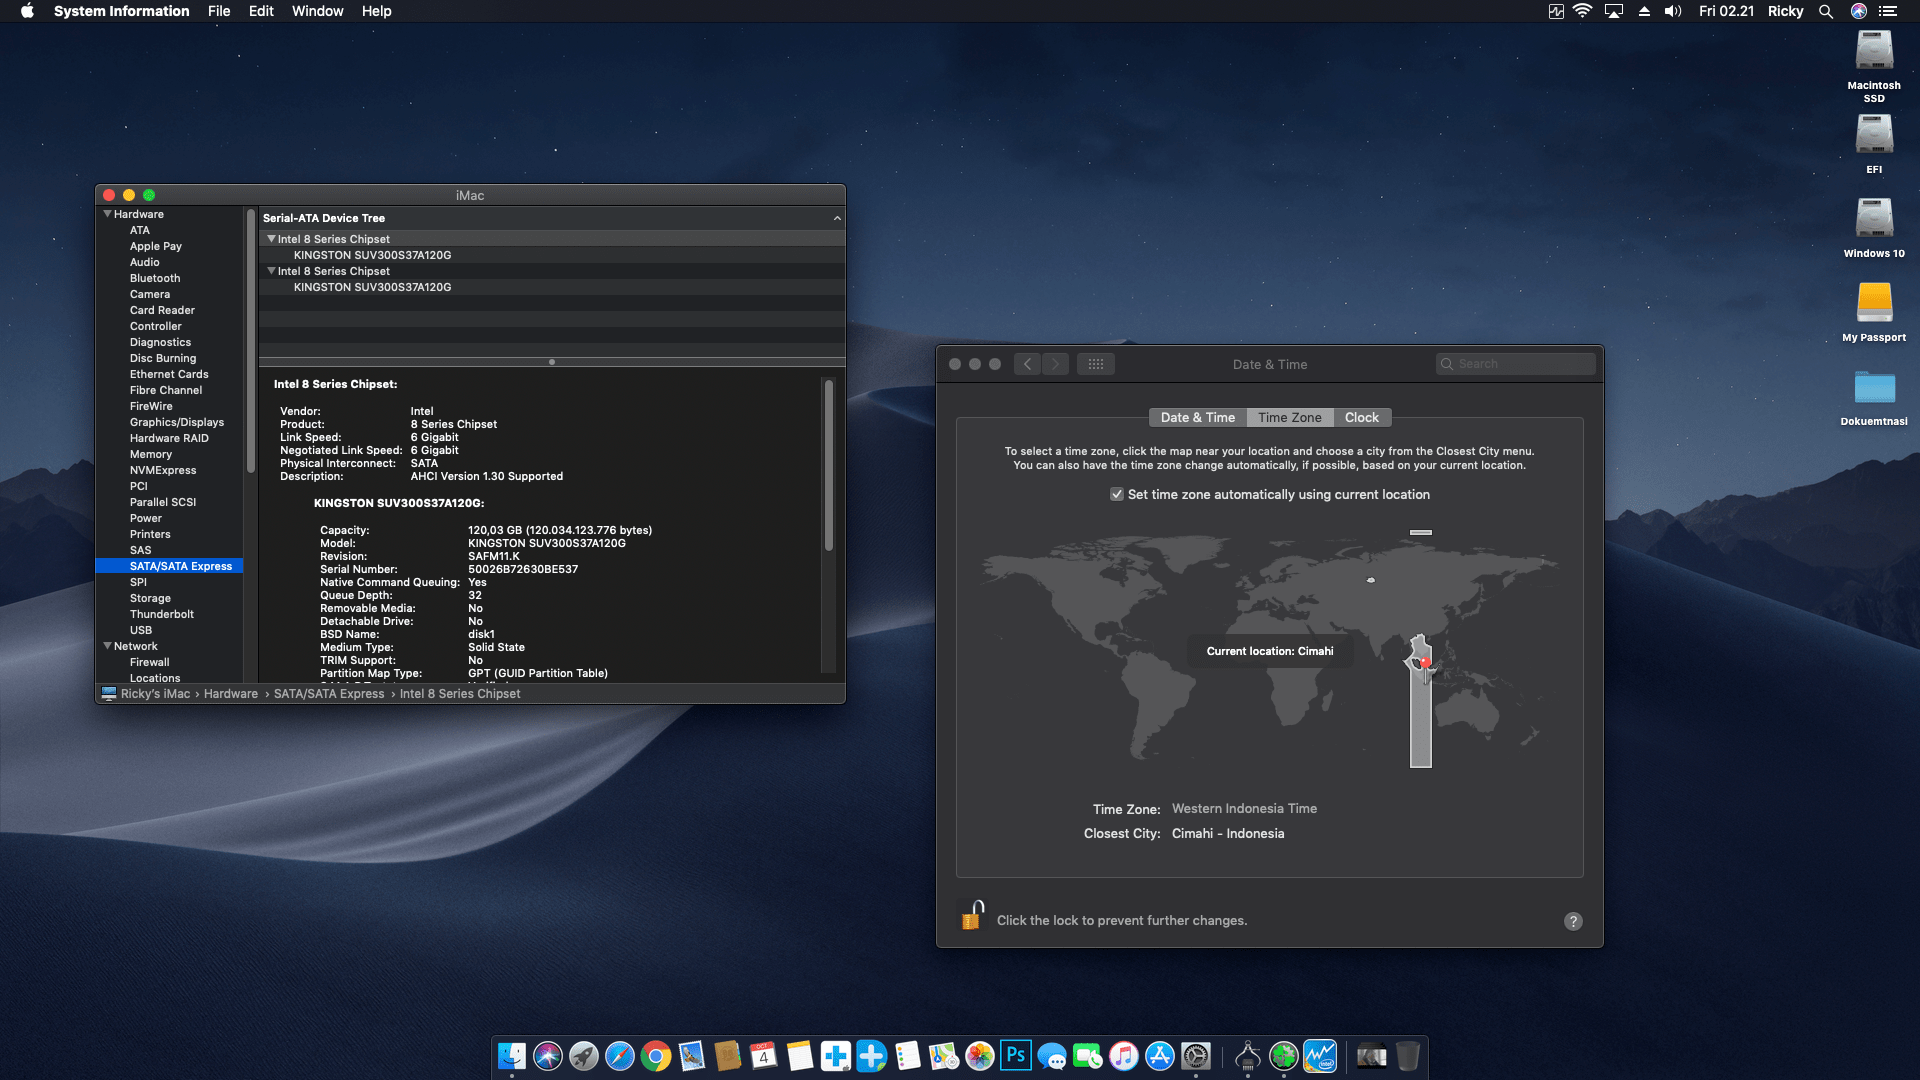Open Notification Center list icon

pos(1888,11)
